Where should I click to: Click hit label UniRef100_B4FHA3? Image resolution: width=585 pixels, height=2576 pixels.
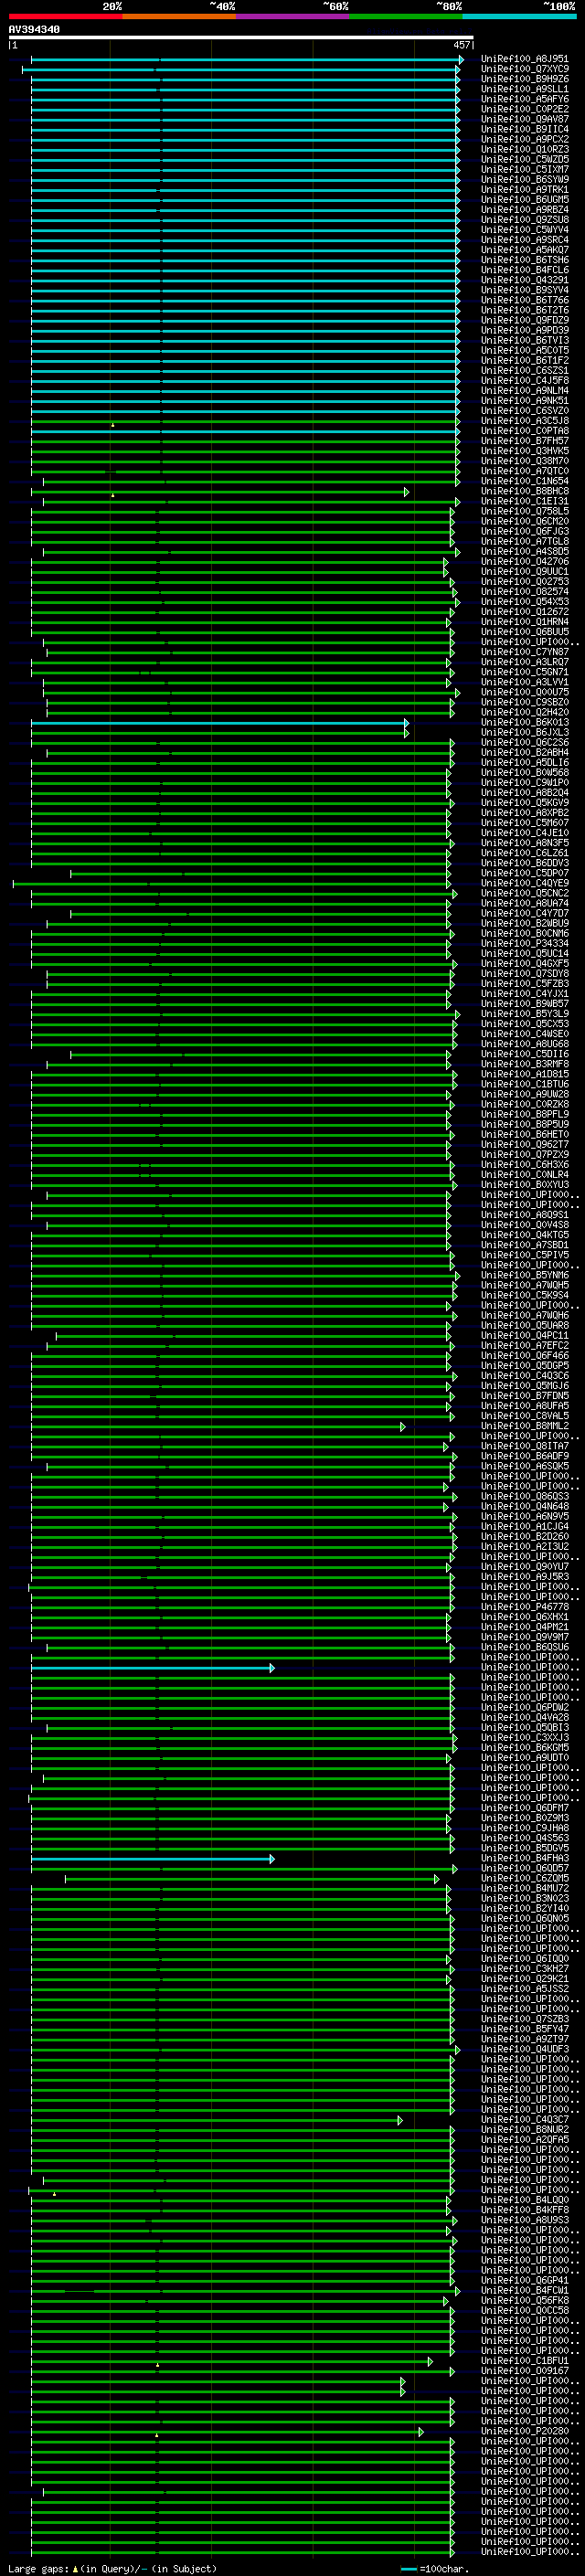point(524,1858)
